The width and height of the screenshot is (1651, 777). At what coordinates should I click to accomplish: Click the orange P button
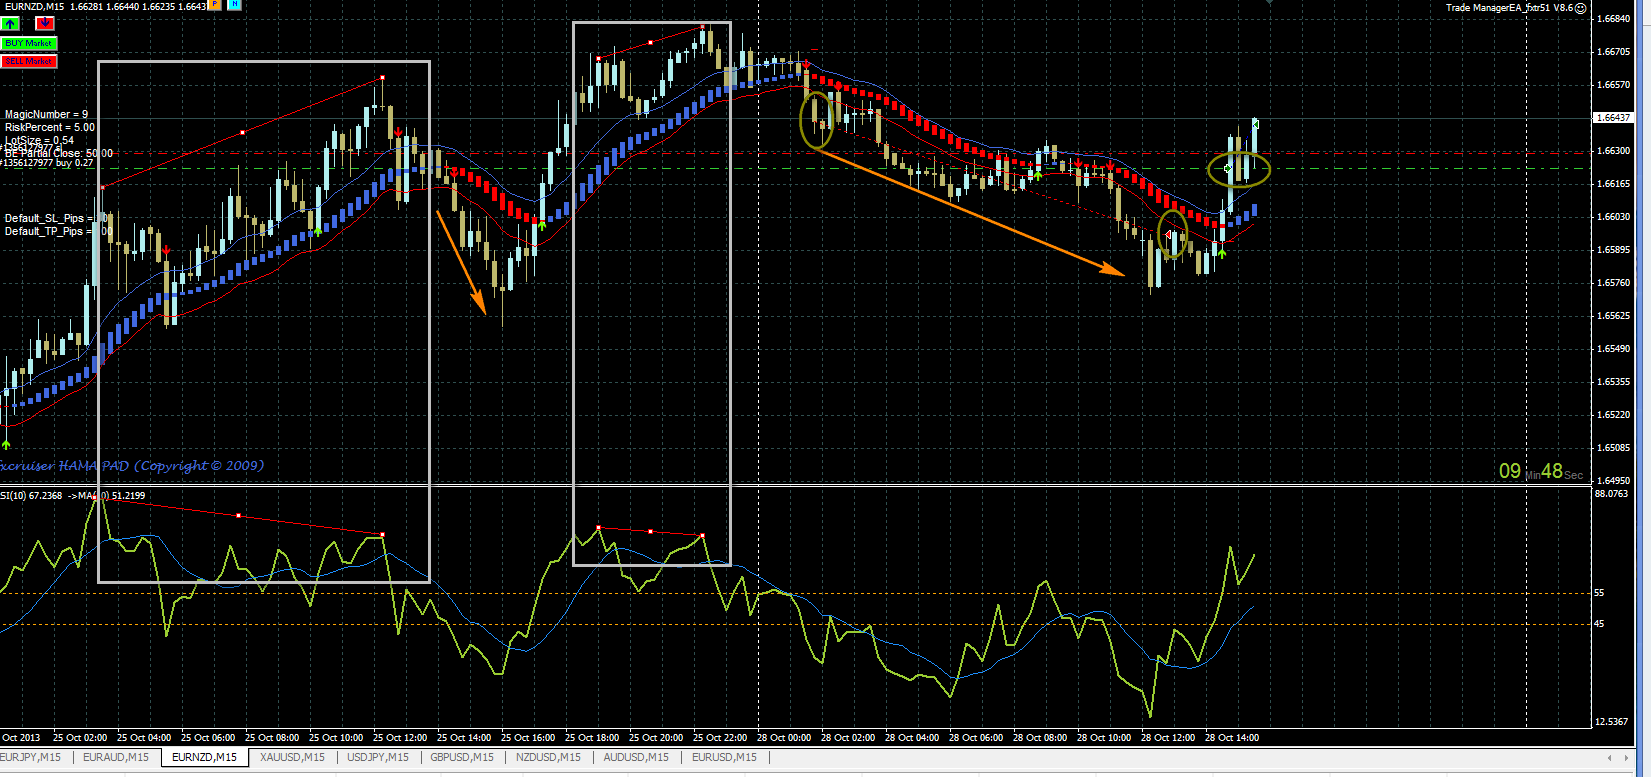214,5
